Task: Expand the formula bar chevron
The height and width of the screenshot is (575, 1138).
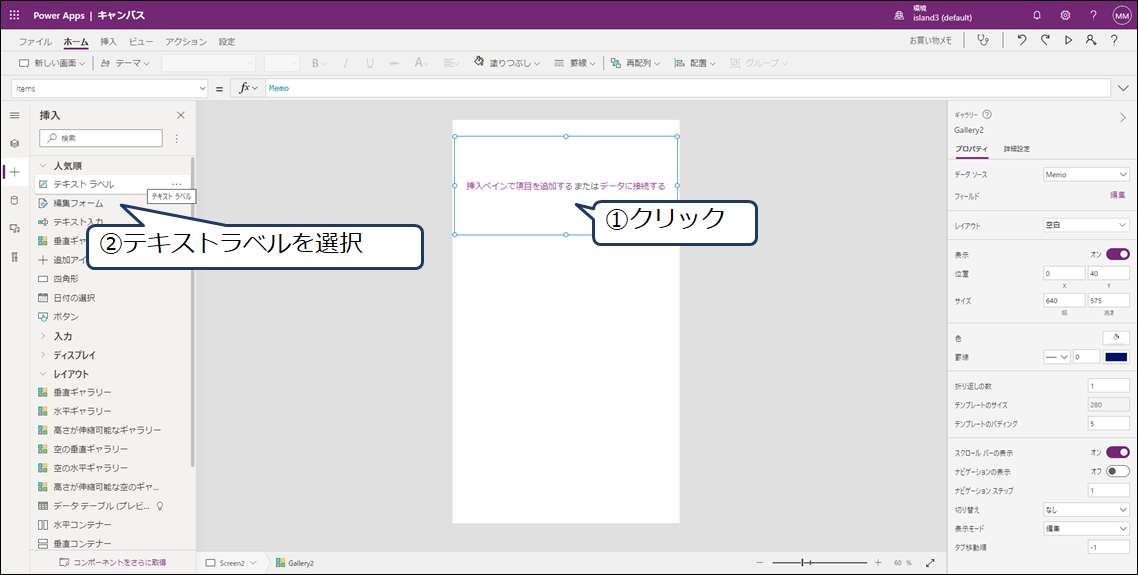Action: coord(1123,89)
